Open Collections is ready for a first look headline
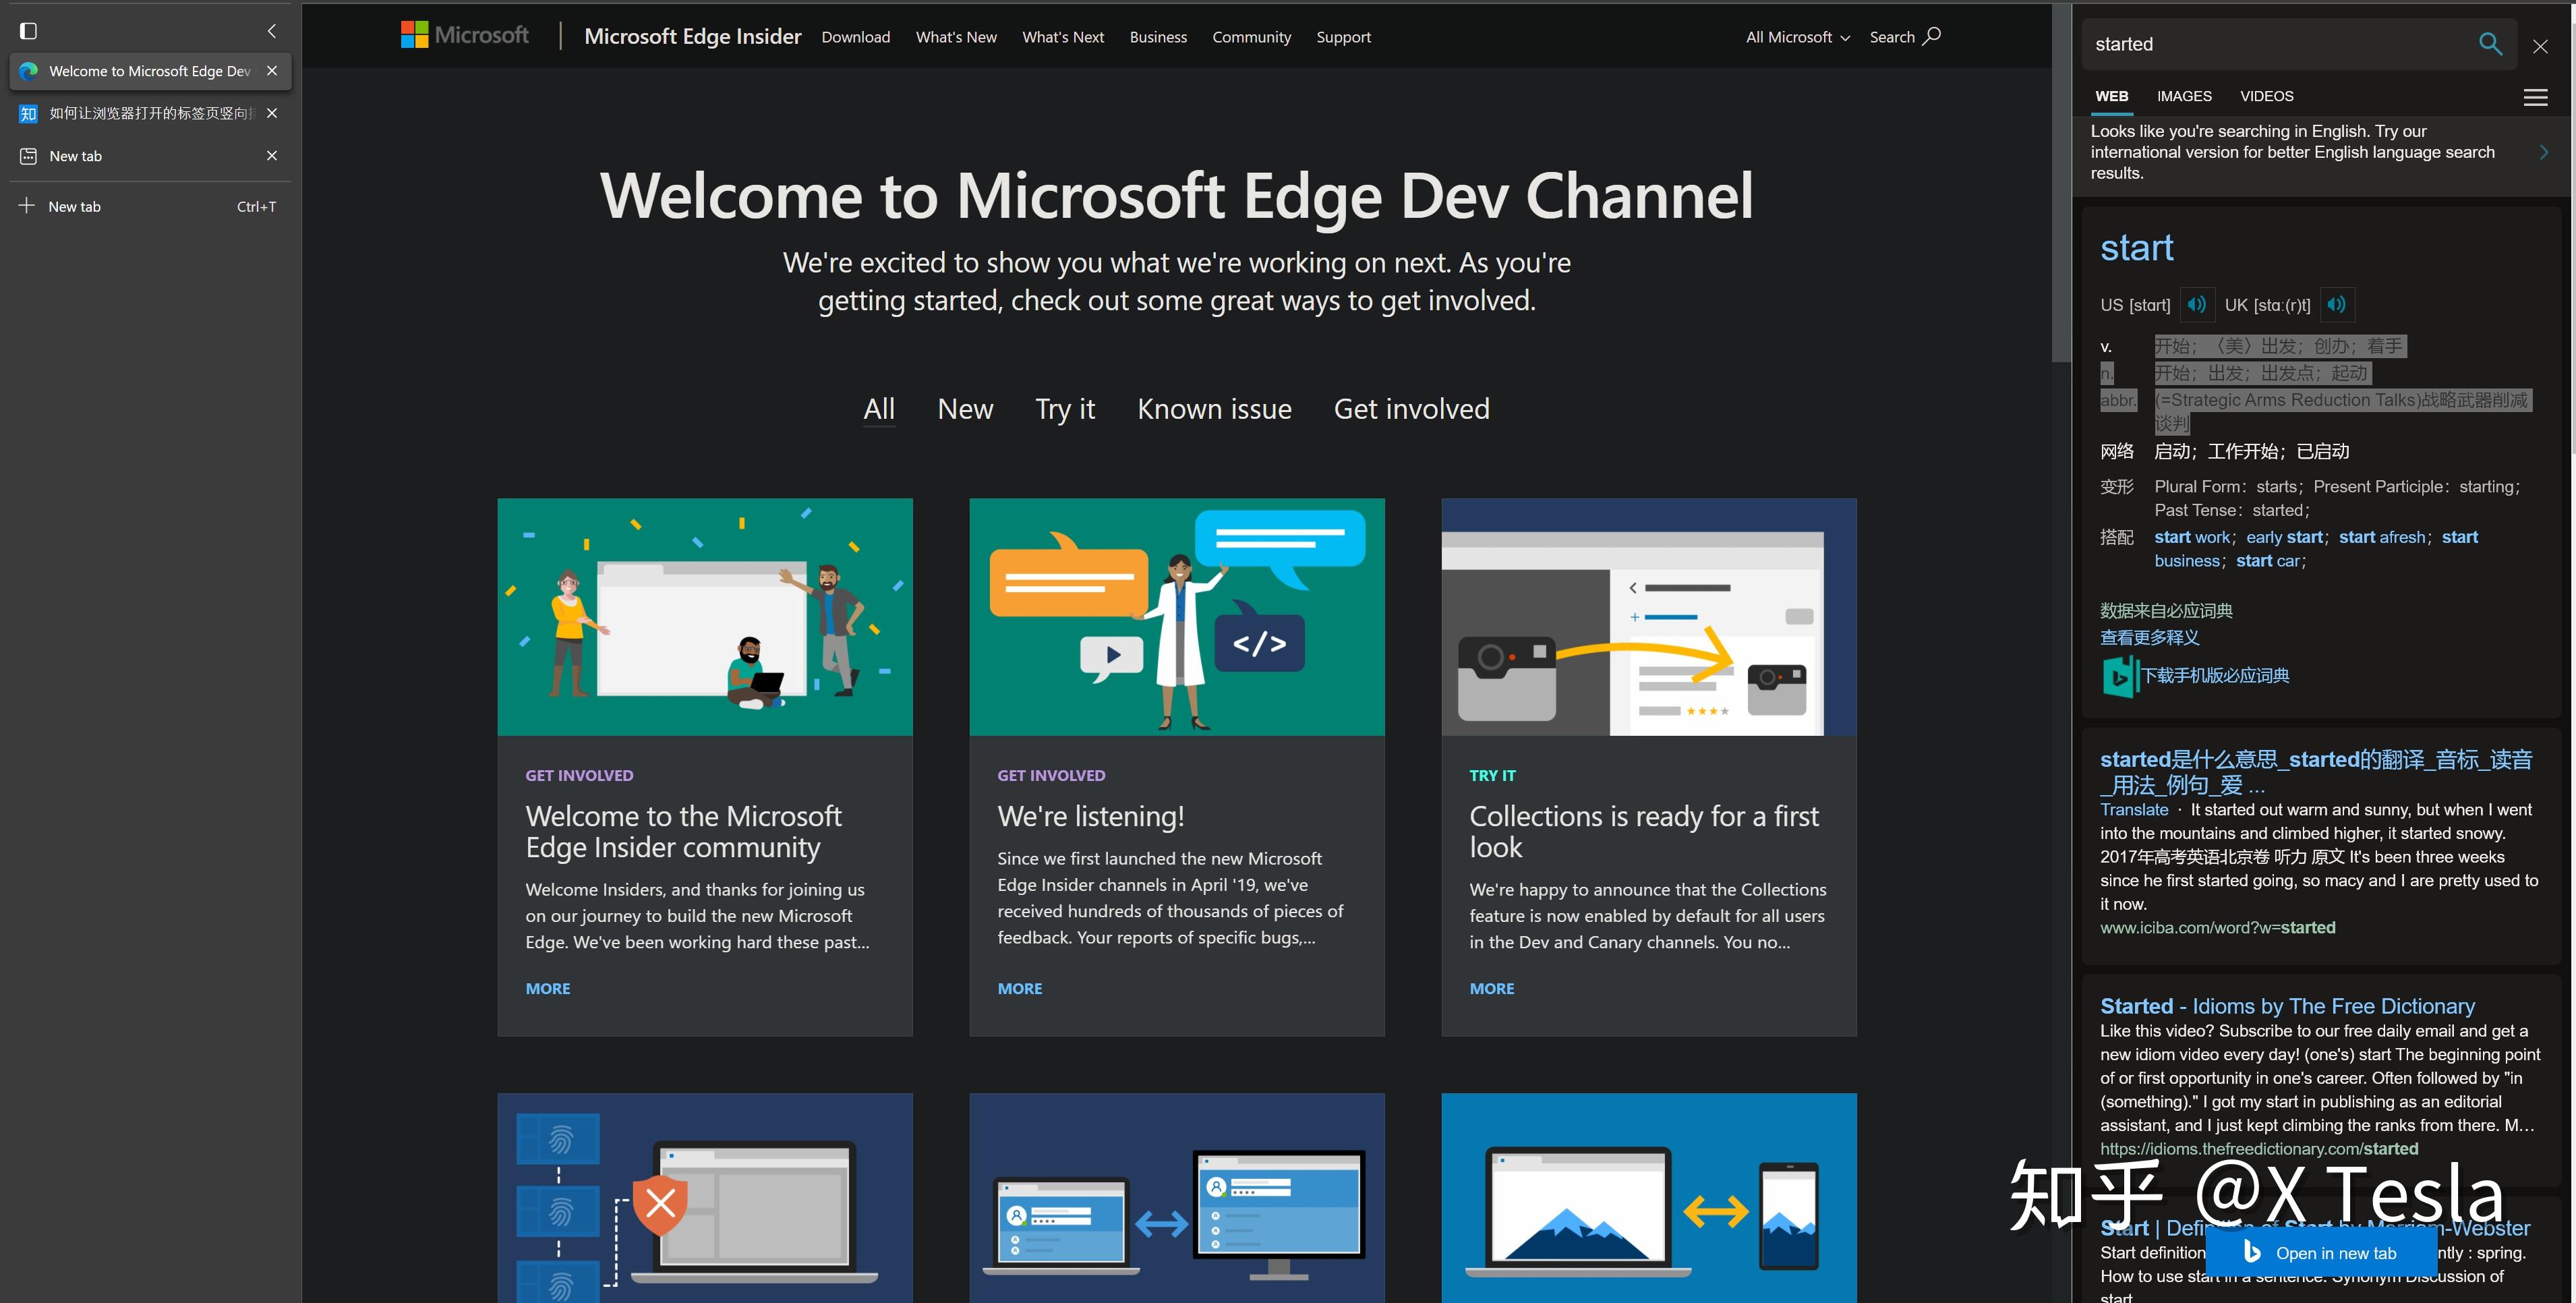 (1644, 832)
